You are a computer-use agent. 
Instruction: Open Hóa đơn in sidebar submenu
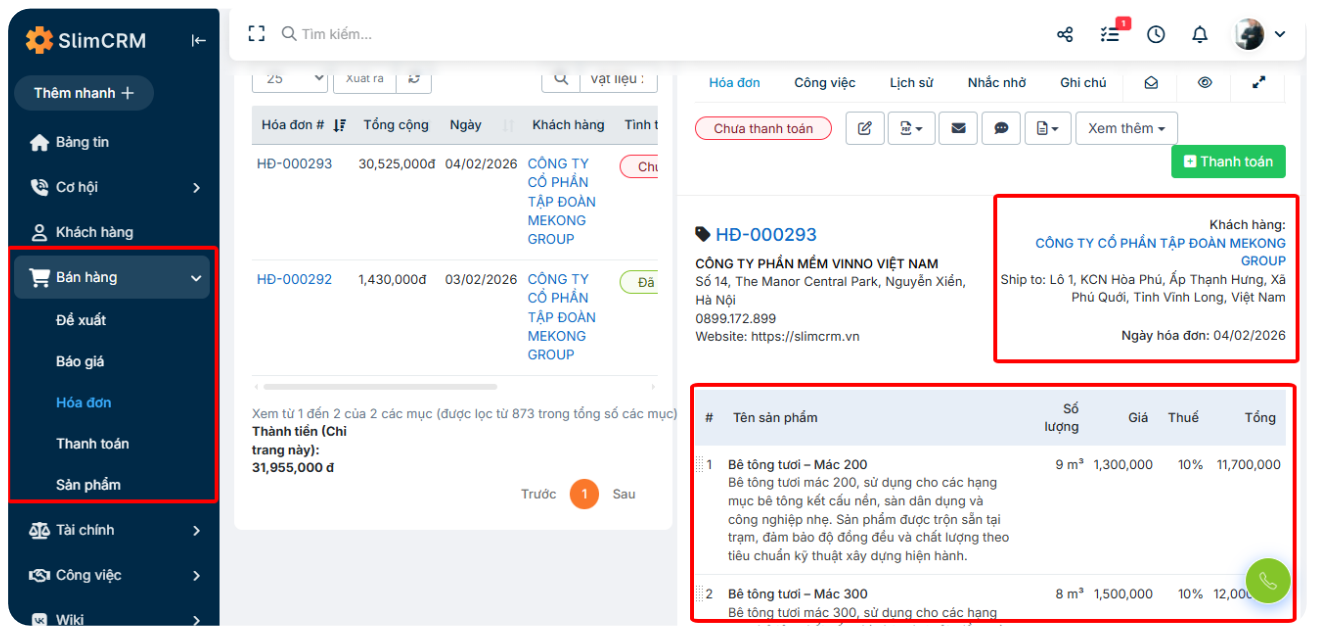point(84,402)
